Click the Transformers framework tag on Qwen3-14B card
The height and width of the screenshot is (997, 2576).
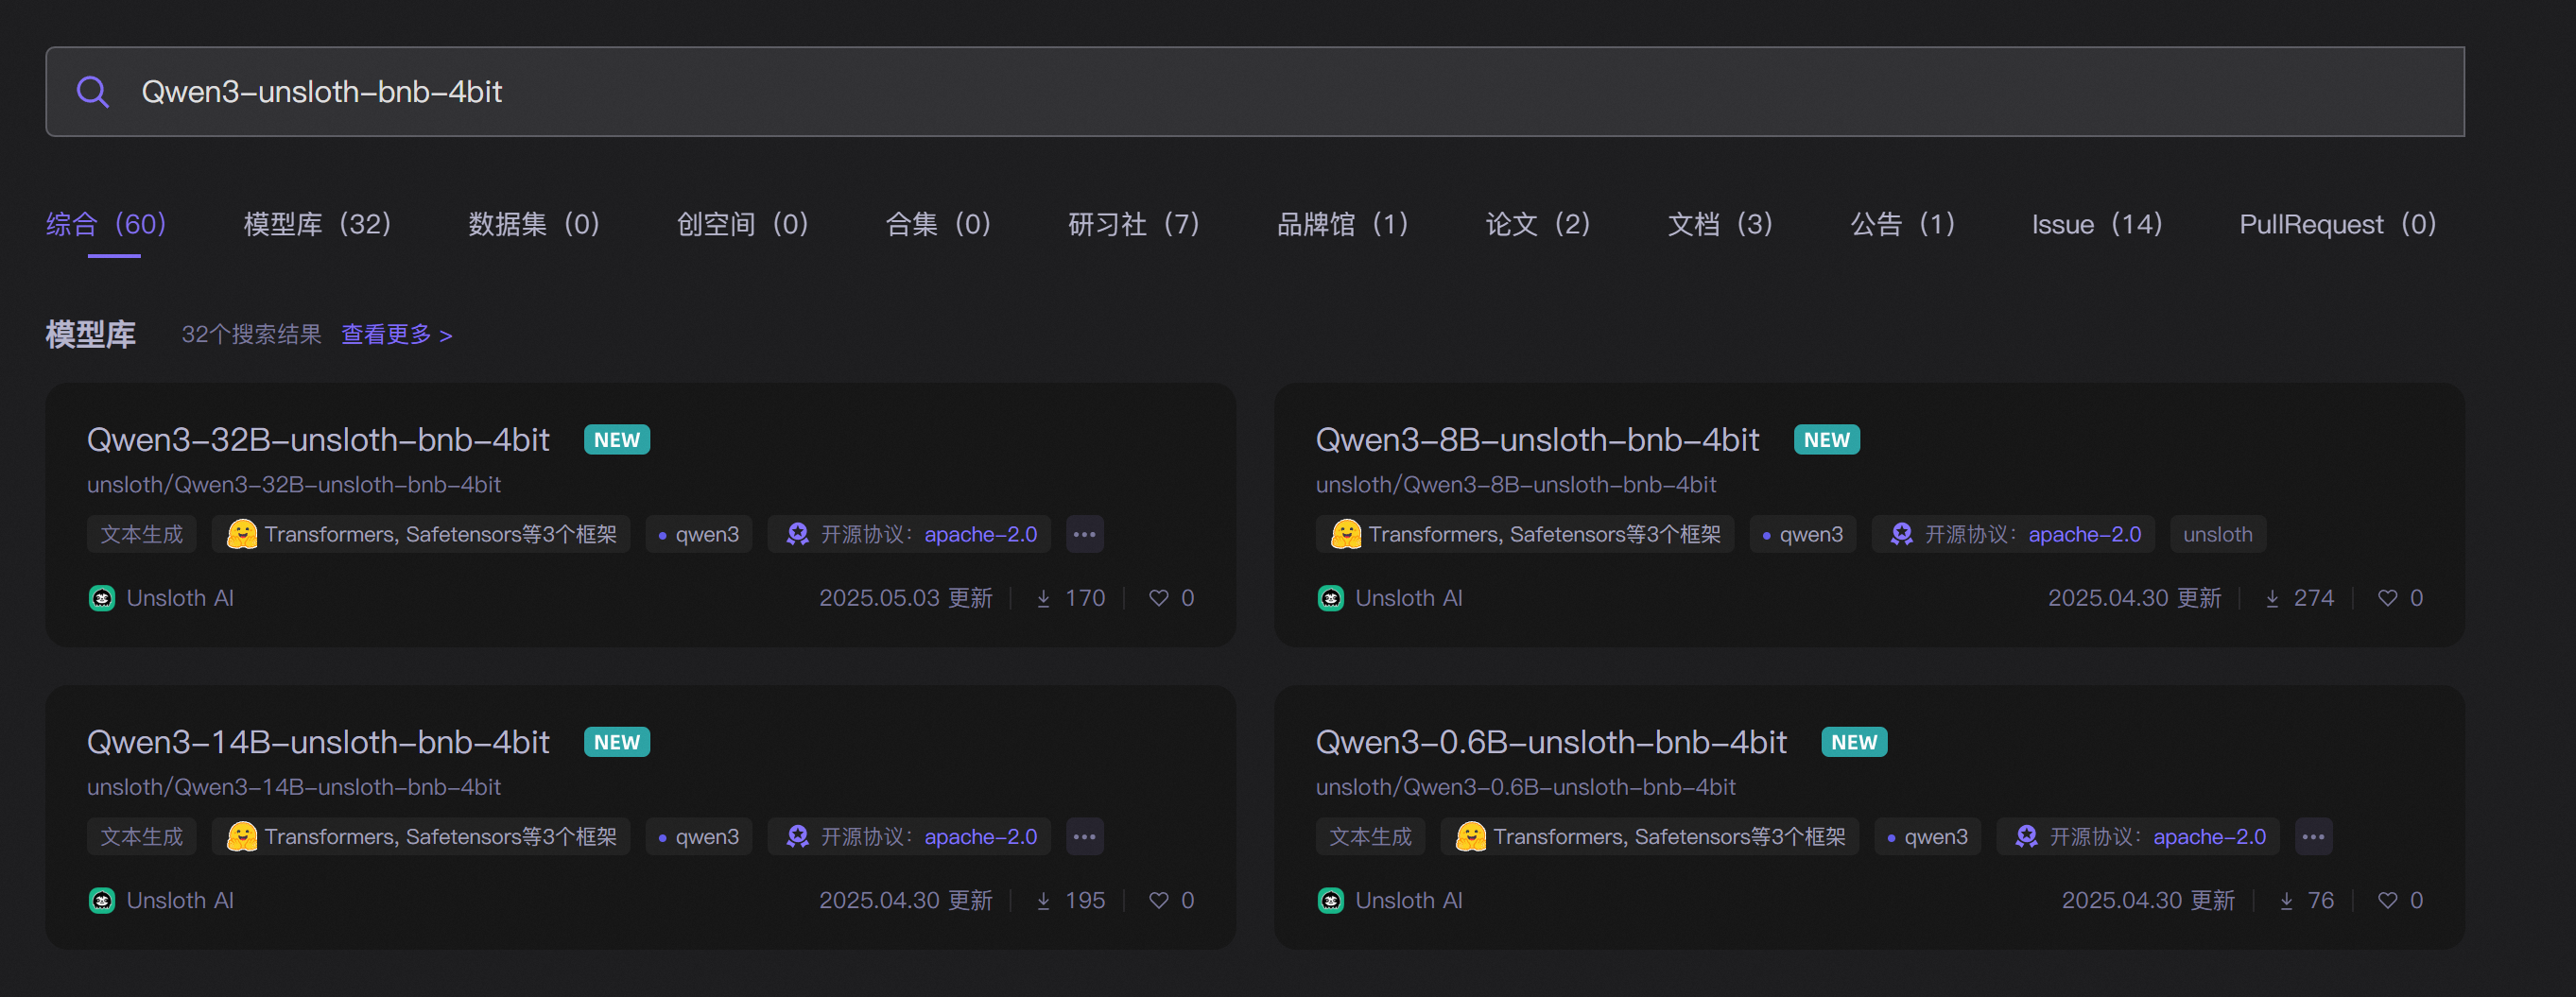pyautogui.click(x=421, y=837)
